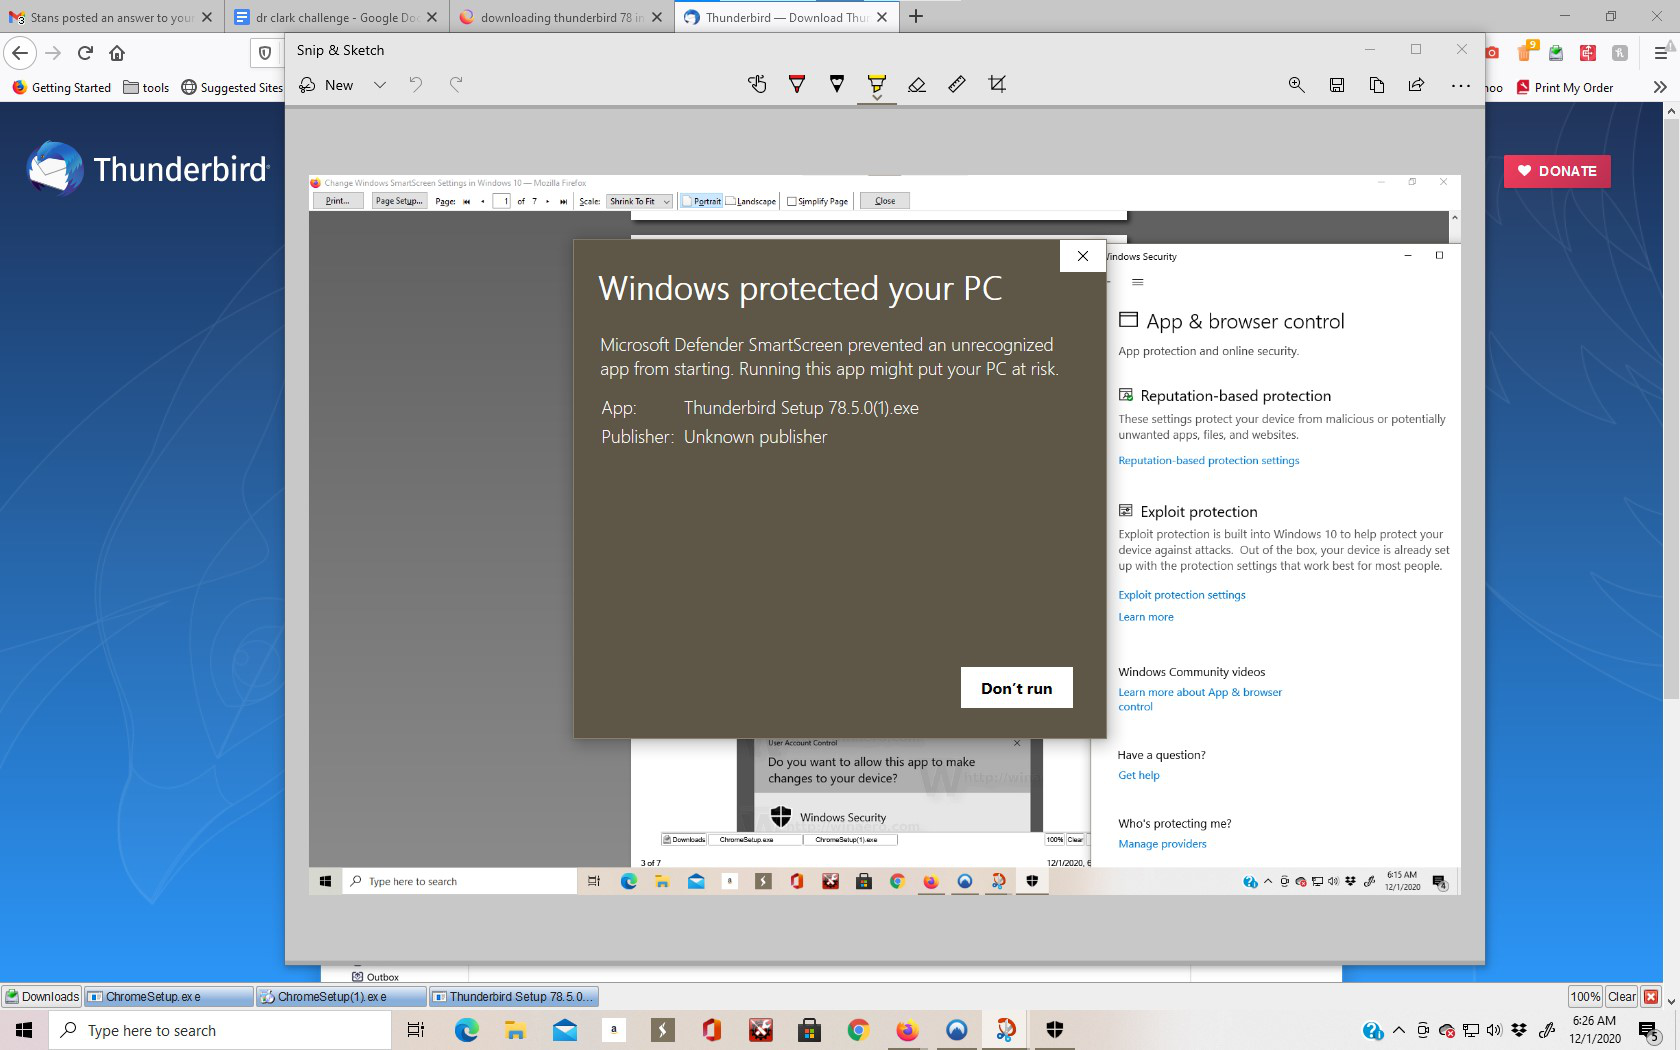Image resolution: width=1680 pixels, height=1050 pixels.
Task: Toggle the Ruler tool
Action: tap(957, 85)
